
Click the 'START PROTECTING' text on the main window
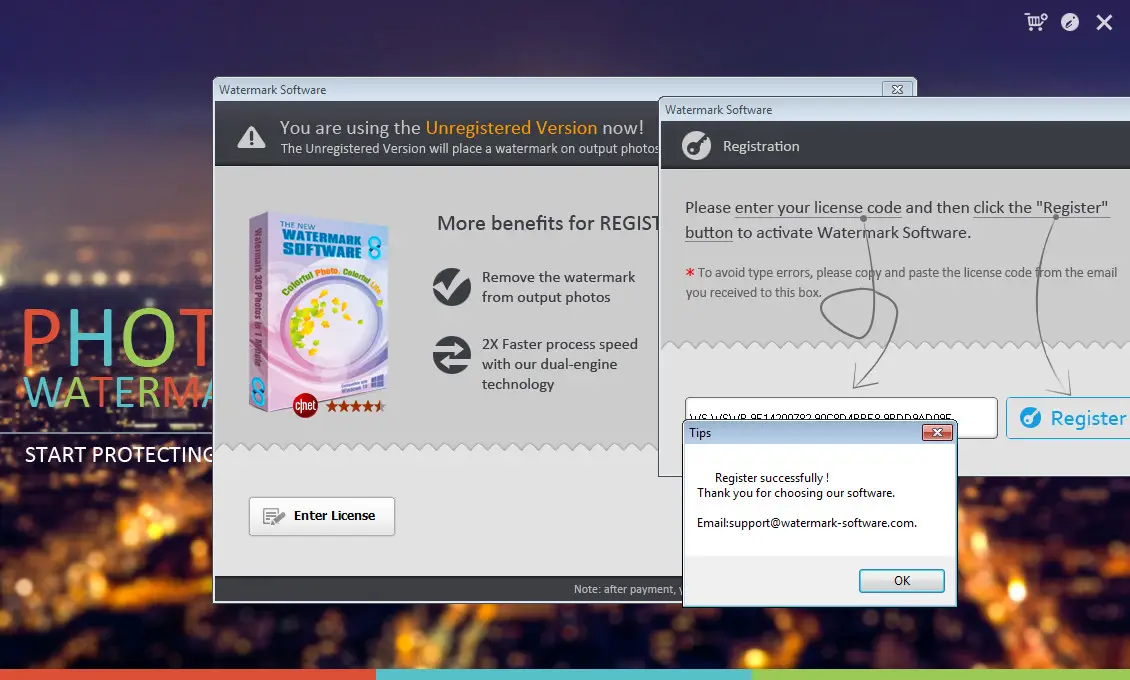point(119,455)
